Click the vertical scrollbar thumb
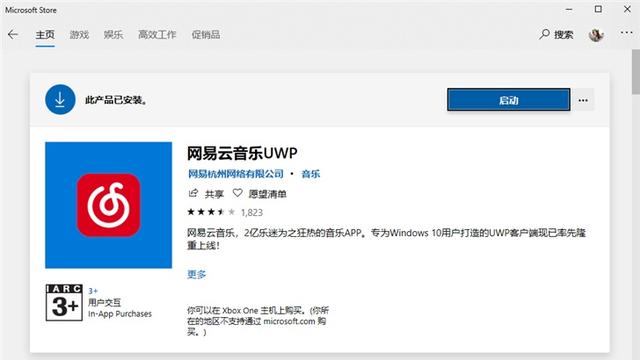The width and height of the screenshot is (640, 360). tap(636, 72)
